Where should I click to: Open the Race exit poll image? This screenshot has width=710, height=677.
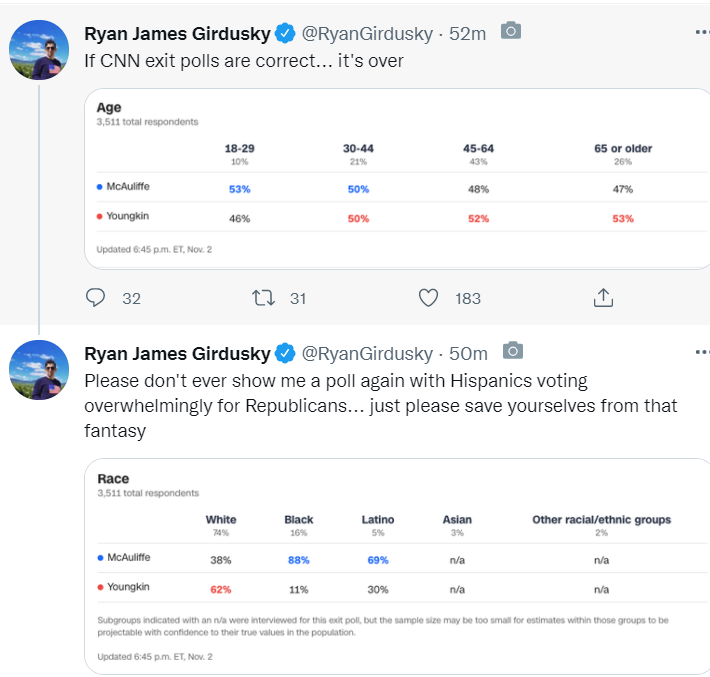coord(397,567)
